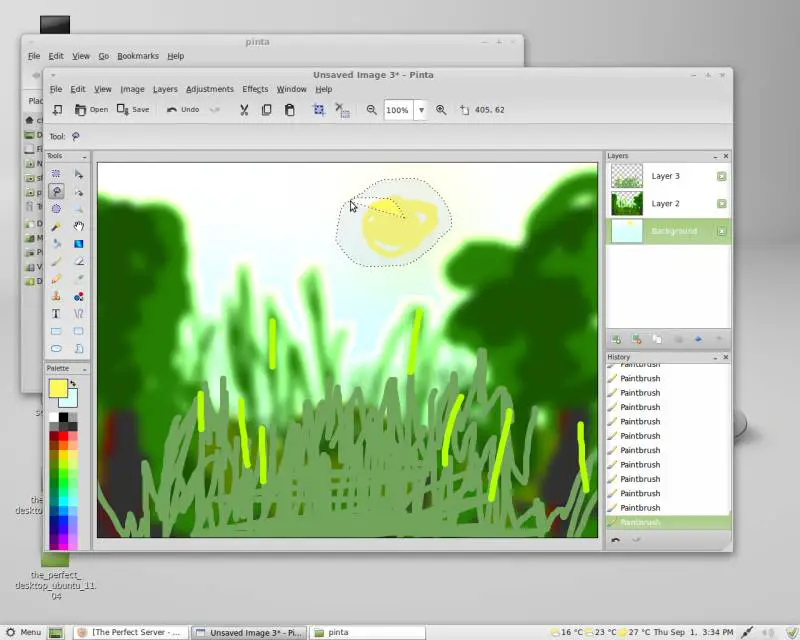Open the Window menu
The image size is (800, 640).
click(x=291, y=89)
